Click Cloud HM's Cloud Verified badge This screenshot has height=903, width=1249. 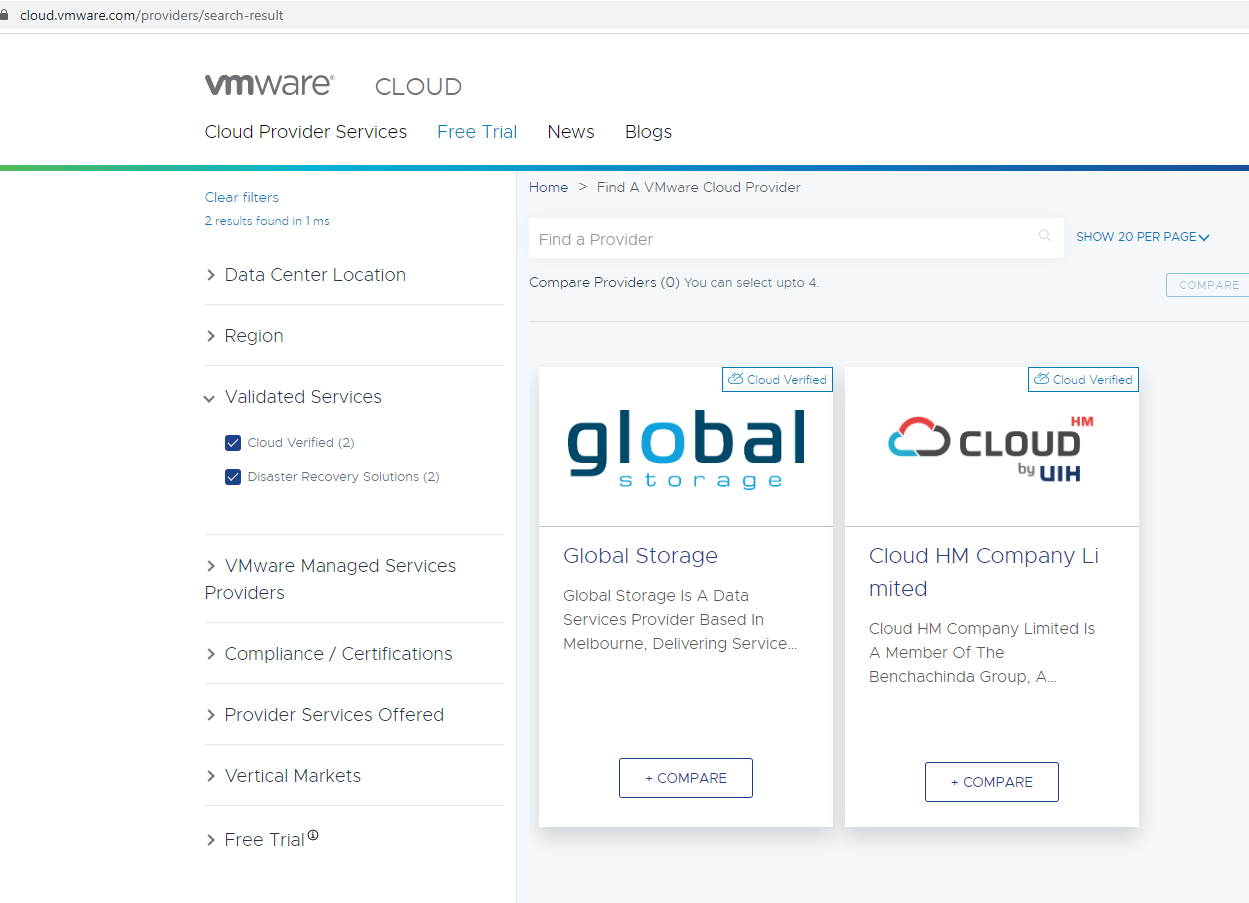tap(1083, 379)
